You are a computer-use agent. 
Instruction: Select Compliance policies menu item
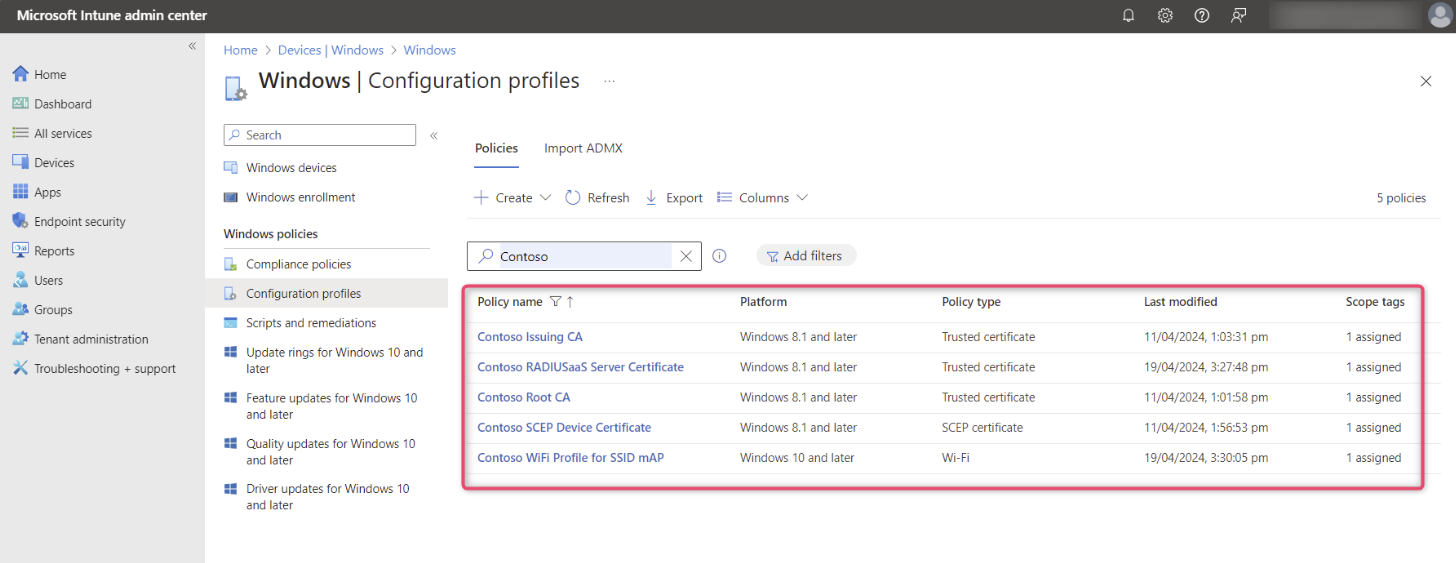298,264
